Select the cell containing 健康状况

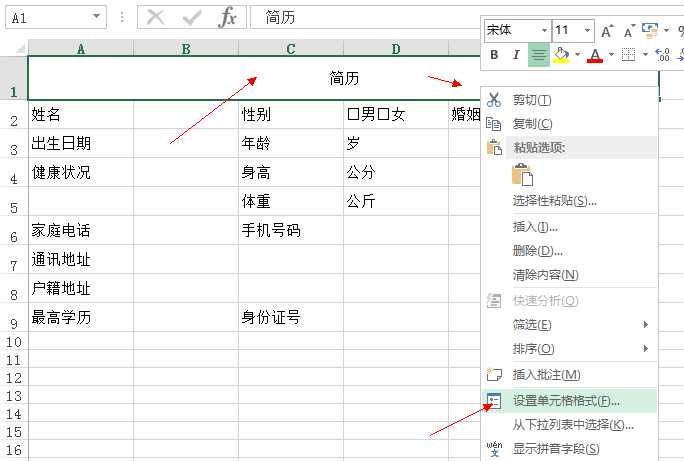click(x=81, y=173)
